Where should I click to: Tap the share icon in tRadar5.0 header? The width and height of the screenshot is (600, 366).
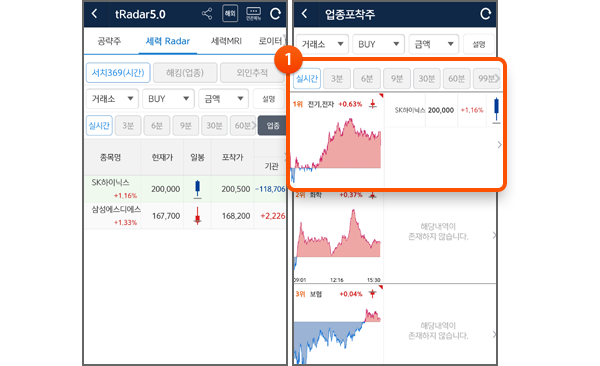click(207, 14)
